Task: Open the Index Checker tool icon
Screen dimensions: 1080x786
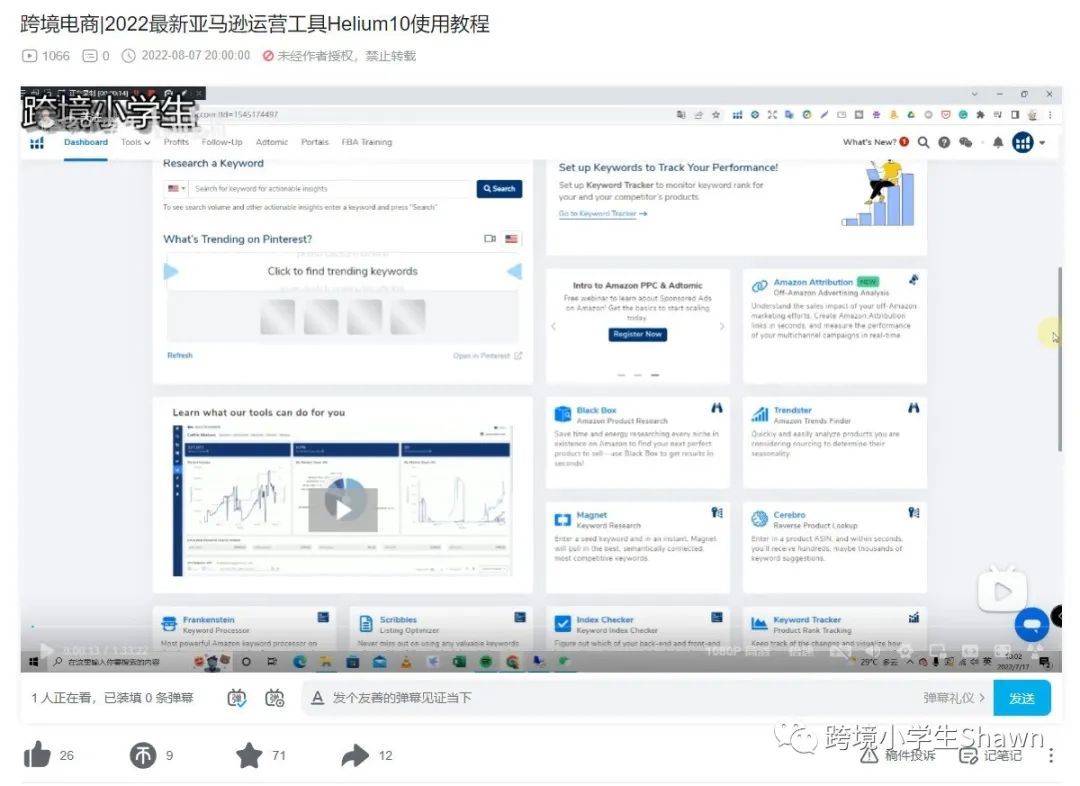Action: (x=563, y=624)
